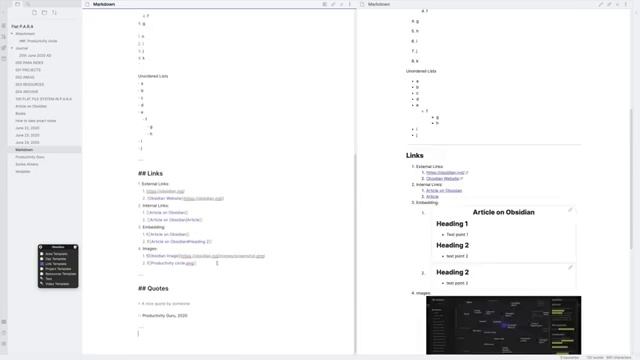Change the file explorer sort order
Image resolution: width=640 pixels, height=360 pixels.
(x=54, y=13)
